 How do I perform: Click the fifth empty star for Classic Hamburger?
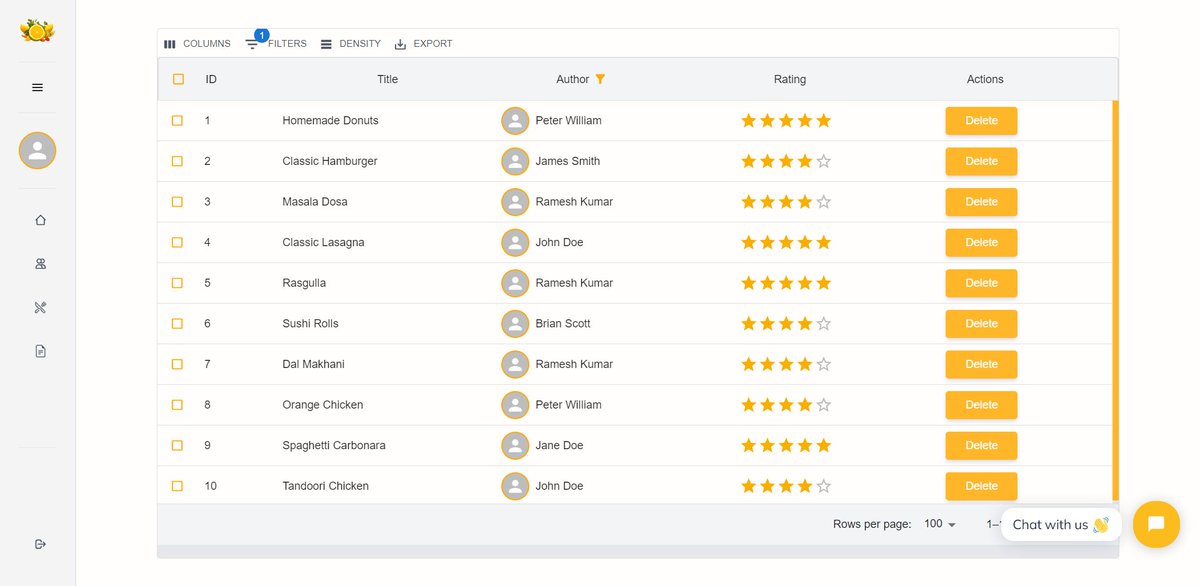(824, 161)
